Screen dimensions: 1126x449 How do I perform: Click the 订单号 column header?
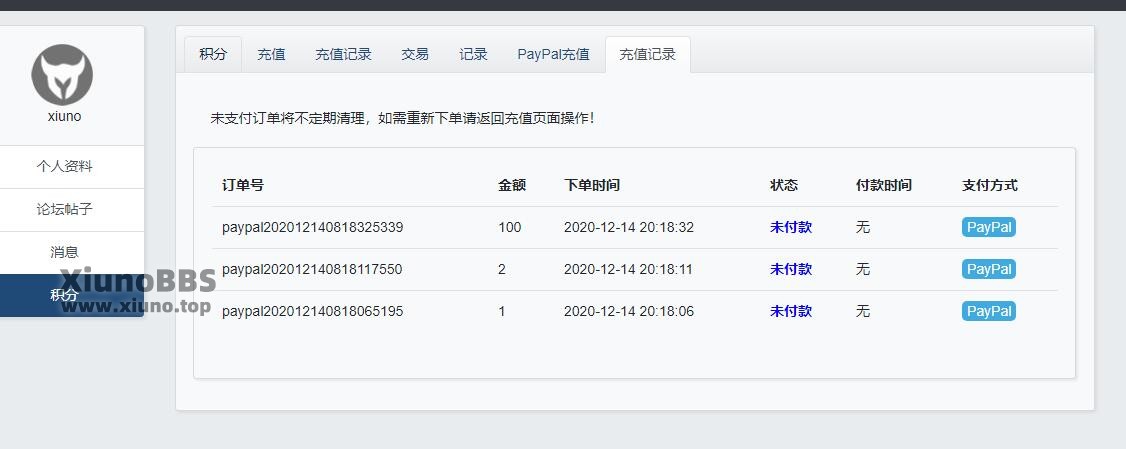(x=243, y=185)
